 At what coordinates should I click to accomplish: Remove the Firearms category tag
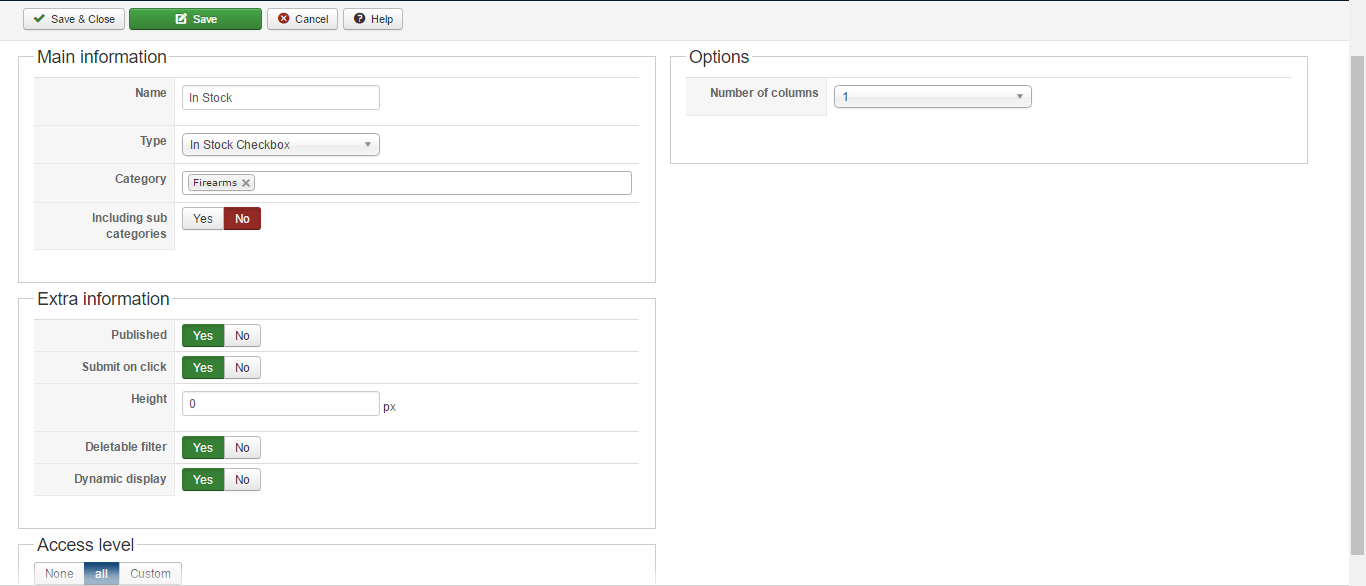pos(246,183)
